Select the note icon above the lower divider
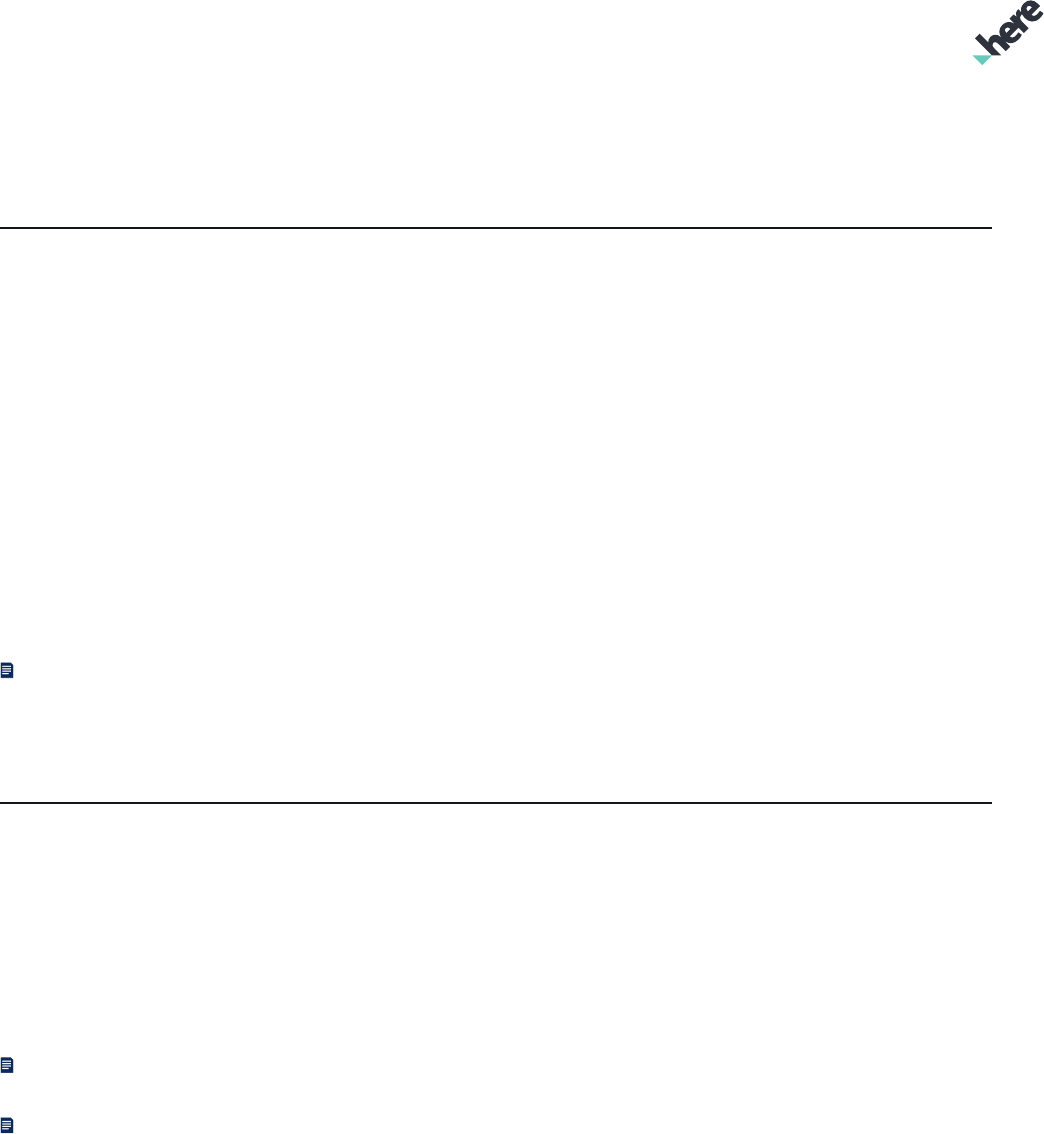Image resolution: width=1044 pixels, height=1134 pixels. point(7,670)
